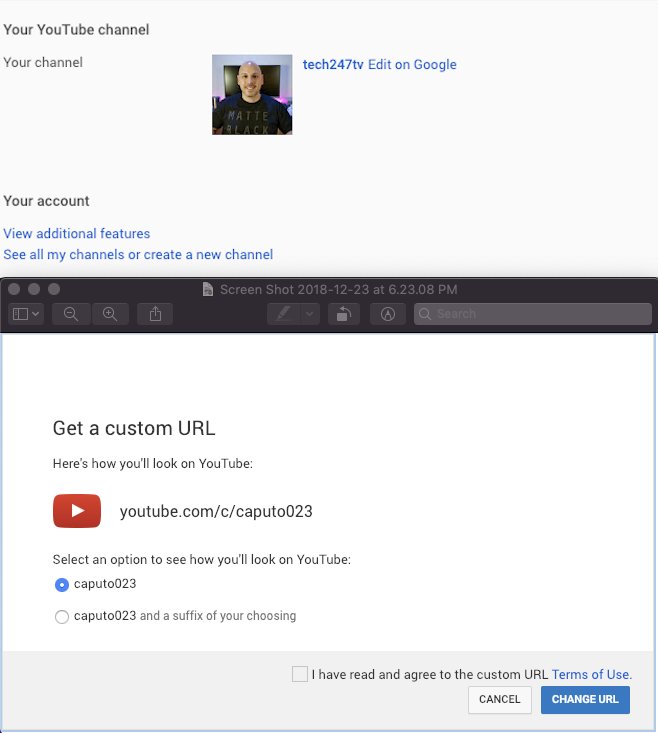
Task: Open View additional features link
Action: click(77, 233)
